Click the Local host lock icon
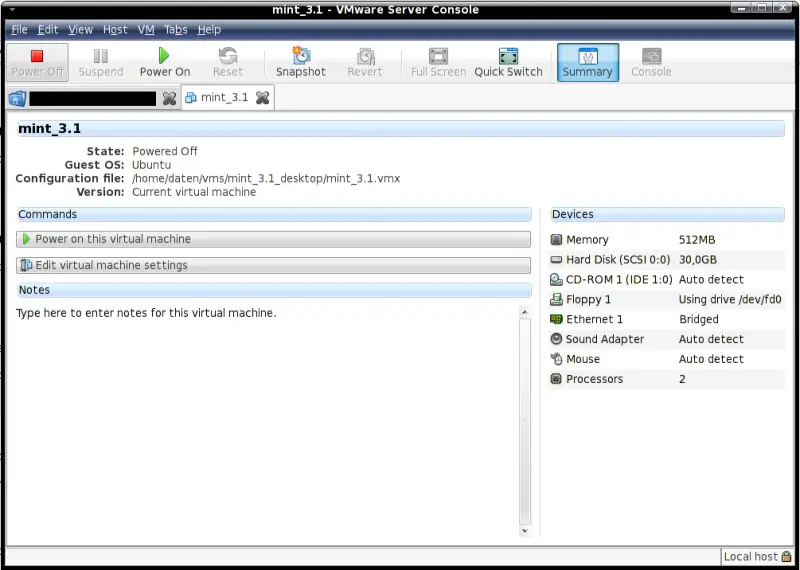 point(786,556)
